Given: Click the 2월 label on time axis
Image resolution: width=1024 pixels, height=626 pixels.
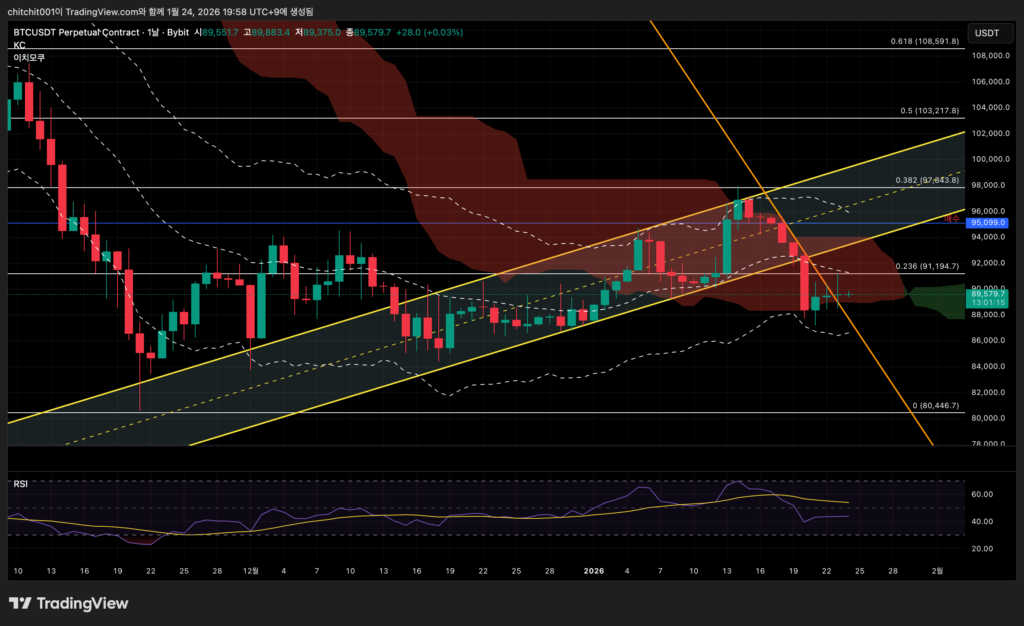Looking at the screenshot, I should 937,570.
